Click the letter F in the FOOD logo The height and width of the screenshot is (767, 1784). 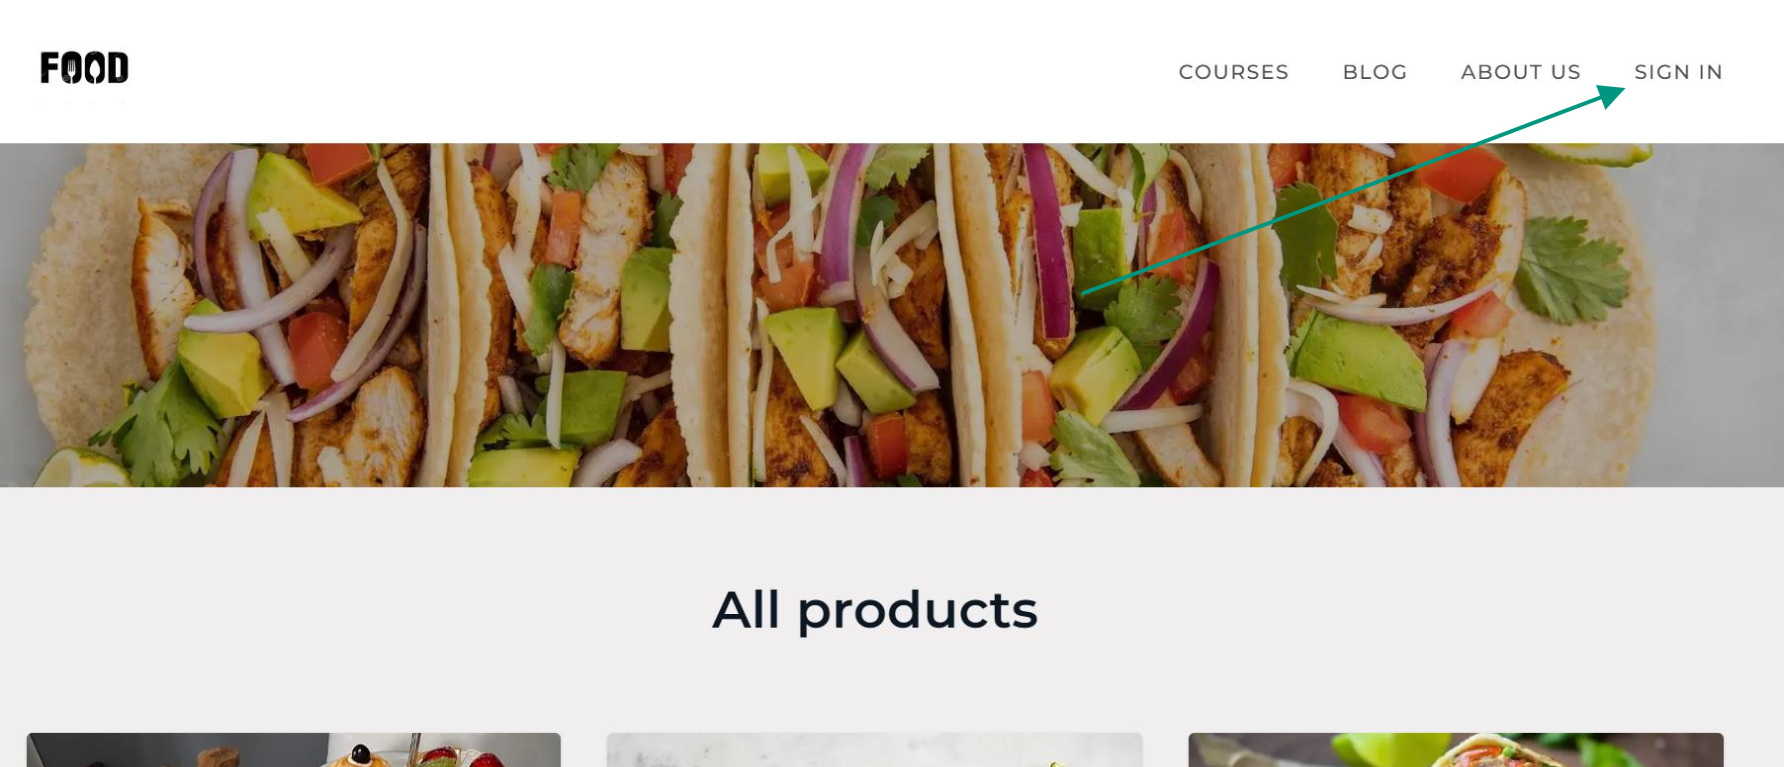click(x=50, y=68)
